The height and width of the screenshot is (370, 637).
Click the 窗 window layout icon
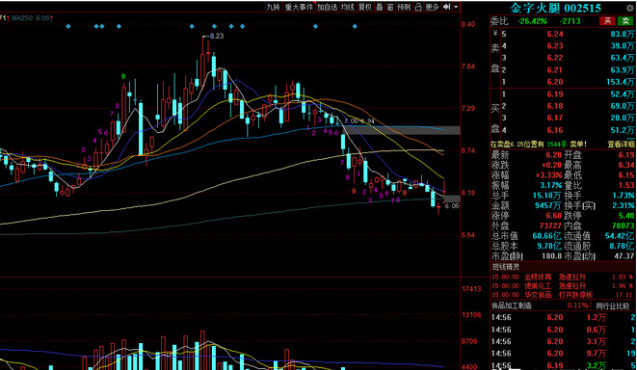pyautogui.click(x=390, y=7)
